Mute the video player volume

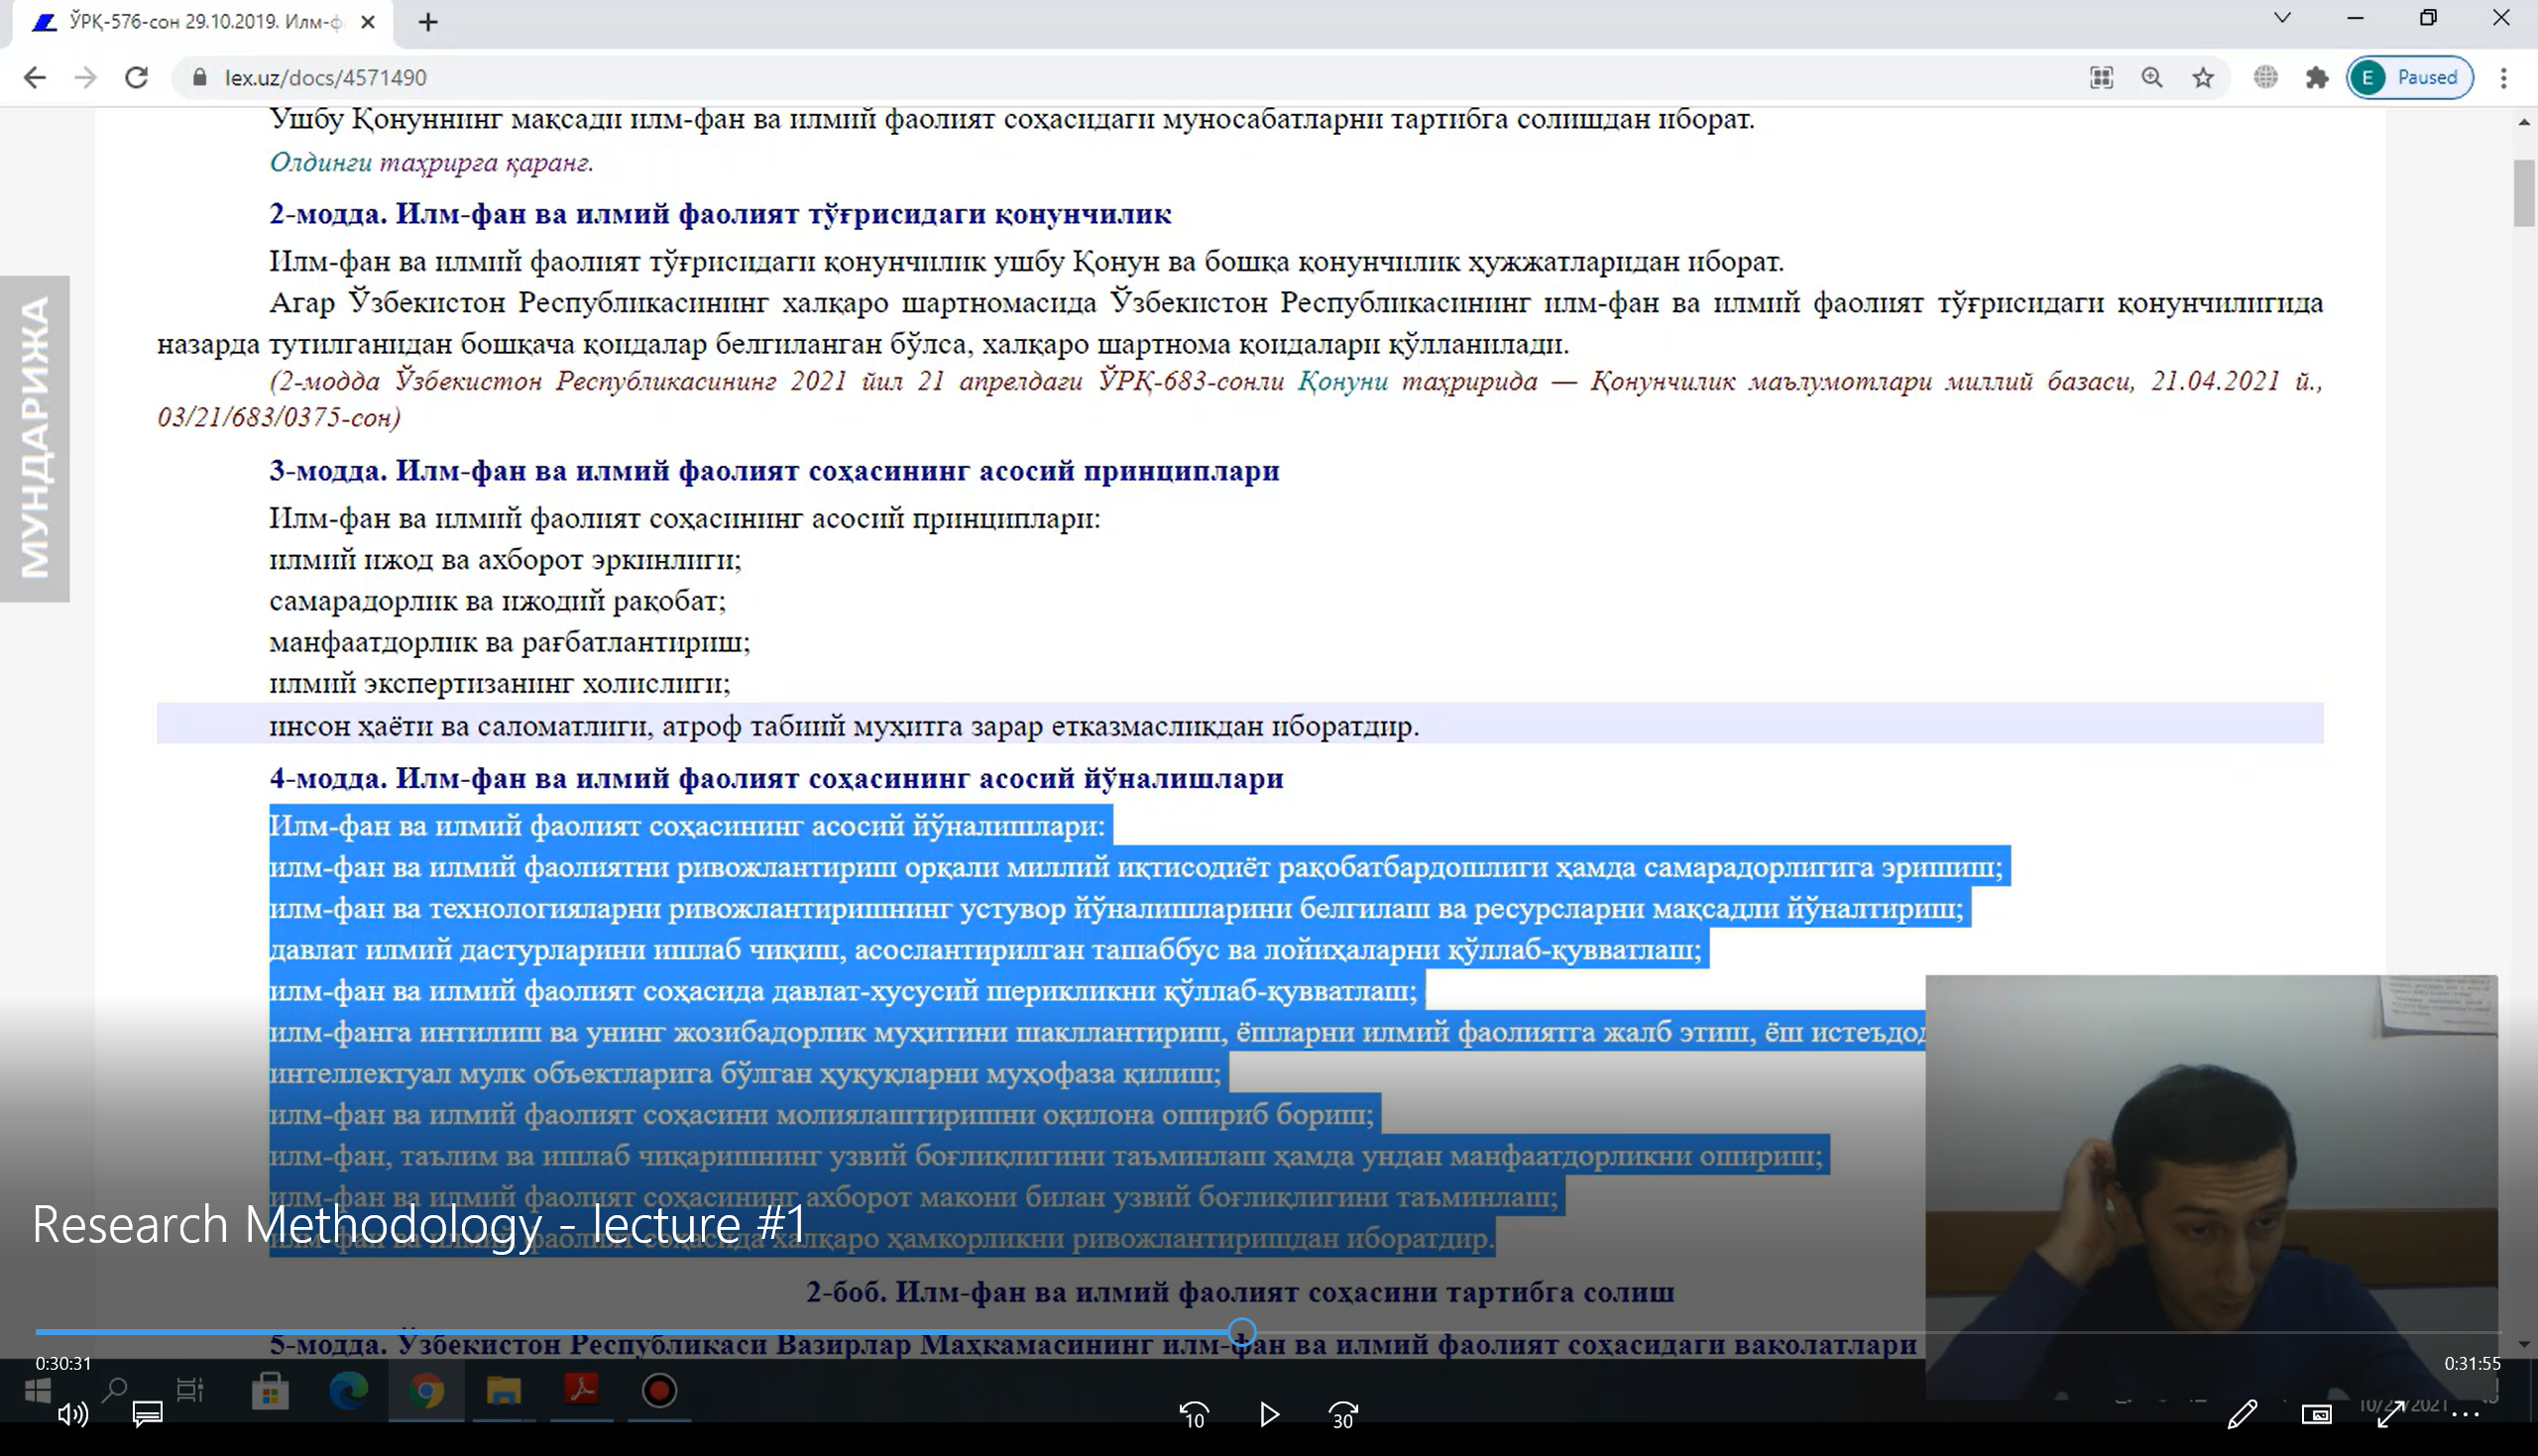pyautogui.click(x=73, y=1414)
